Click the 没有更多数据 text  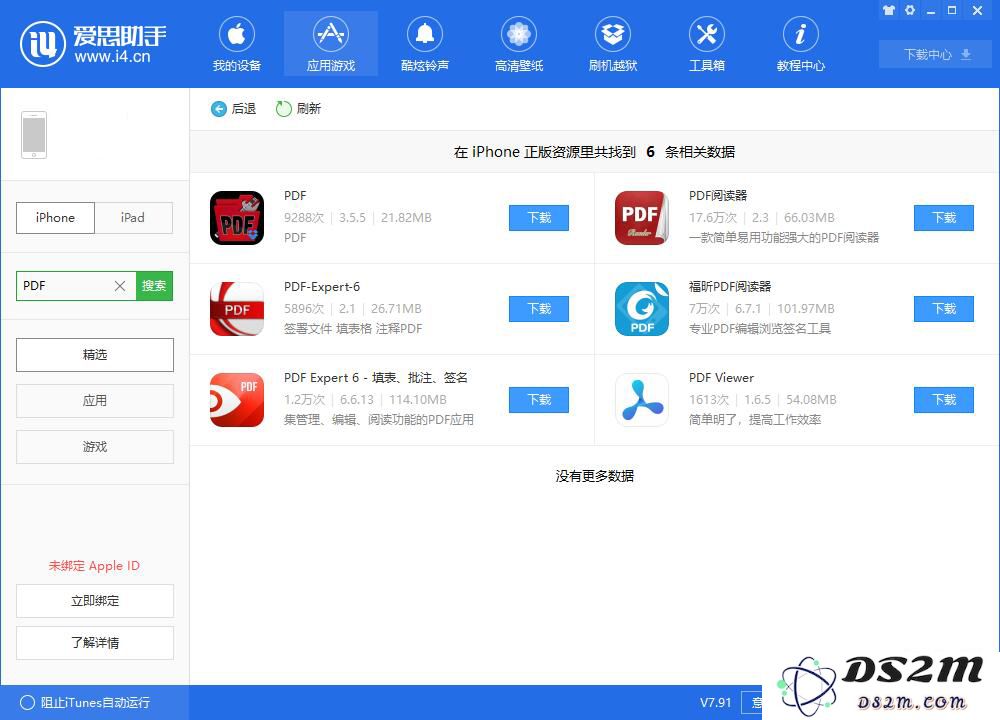(594, 476)
